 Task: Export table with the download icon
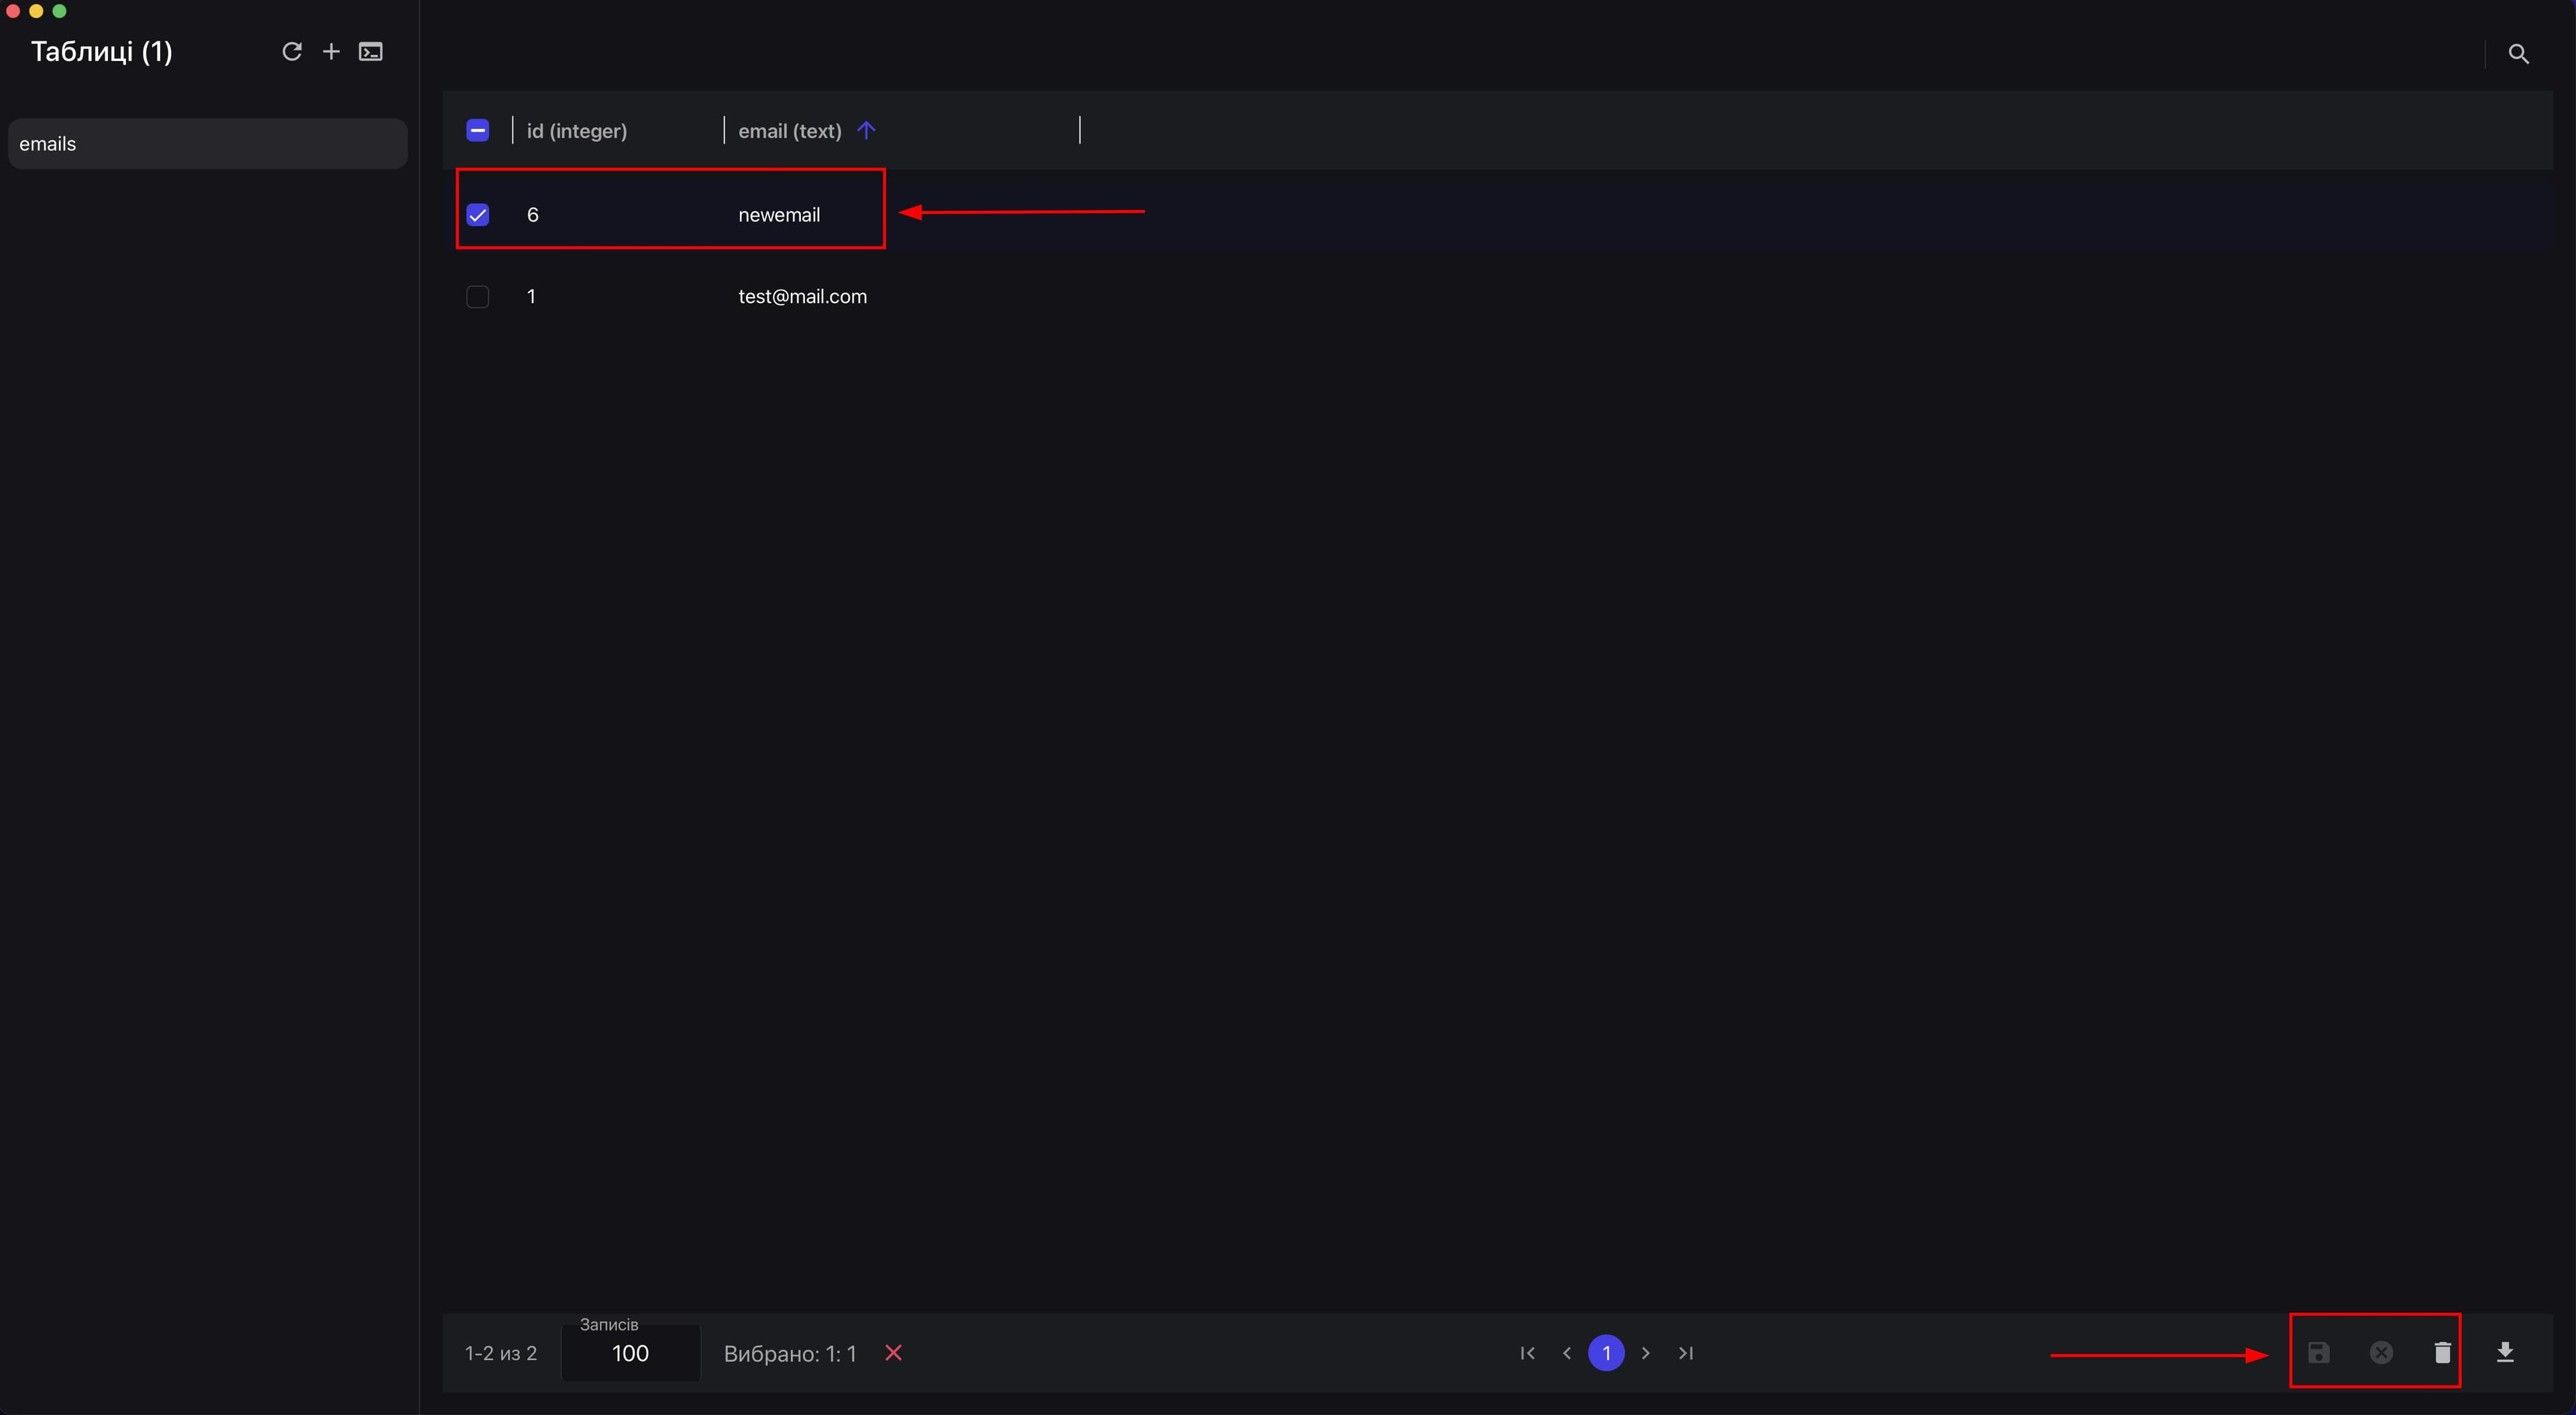[x=2505, y=1353]
